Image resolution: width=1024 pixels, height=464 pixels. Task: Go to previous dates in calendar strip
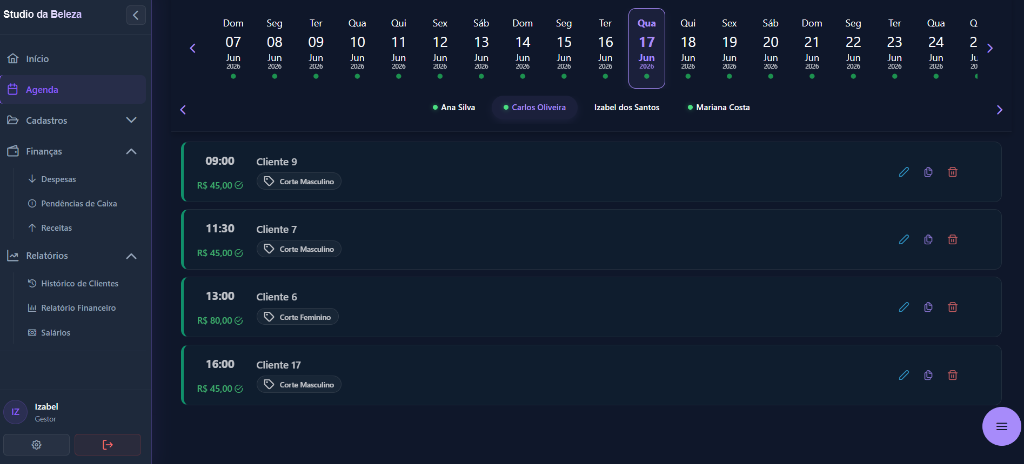click(x=192, y=48)
